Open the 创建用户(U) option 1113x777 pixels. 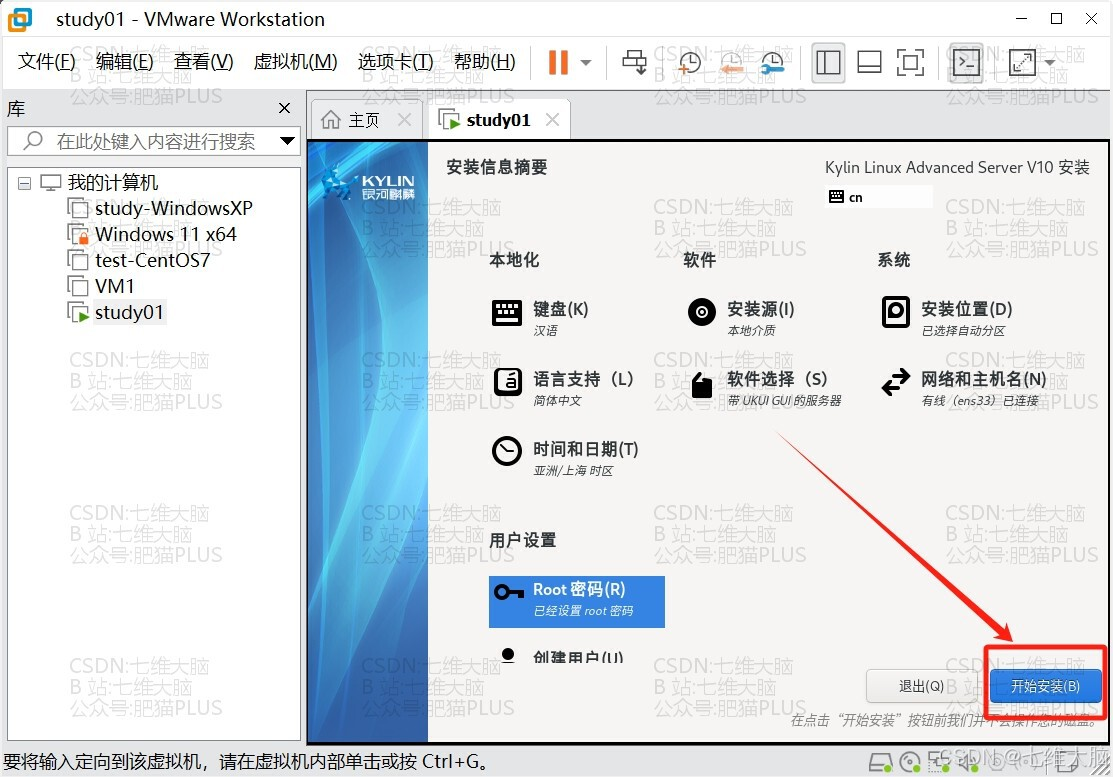[x=561, y=656]
